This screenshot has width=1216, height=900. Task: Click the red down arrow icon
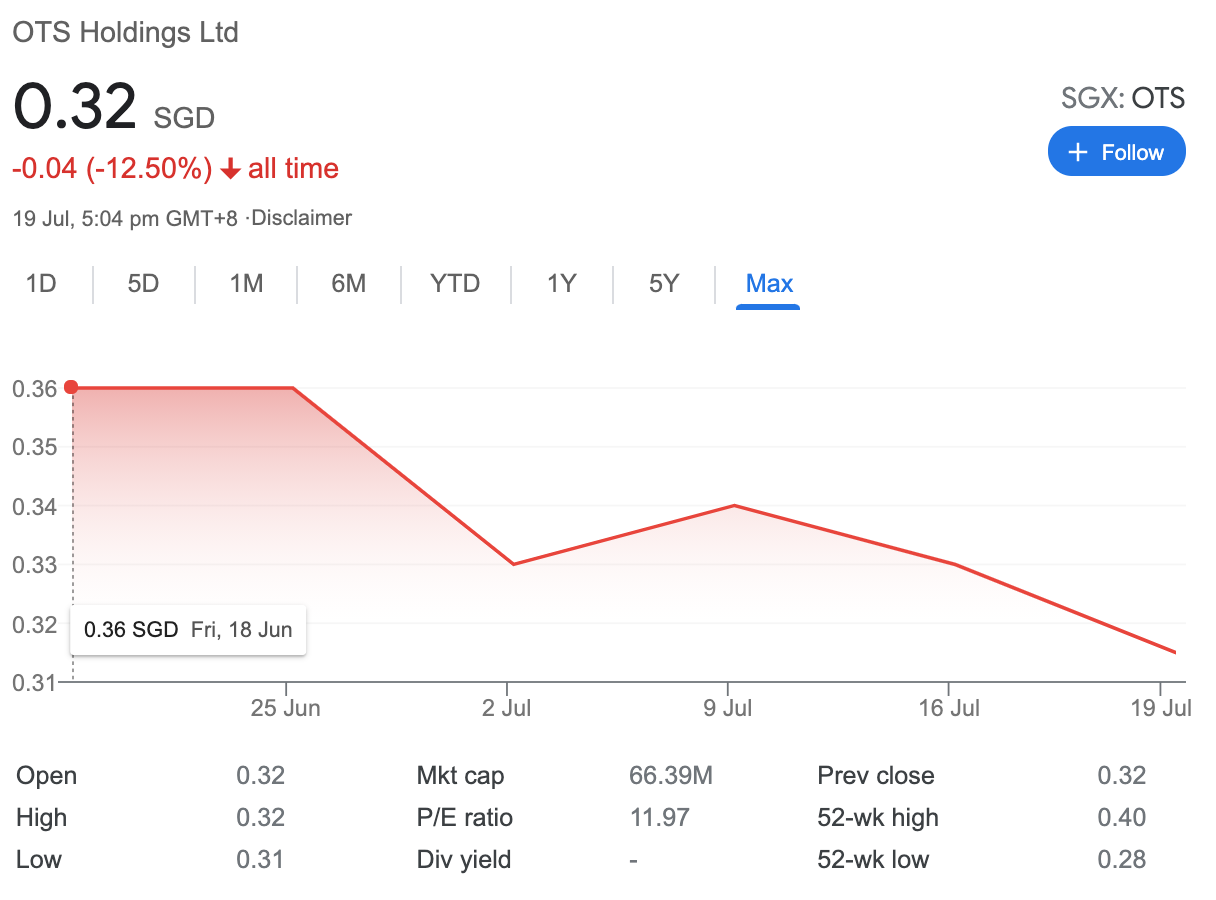(x=230, y=170)
